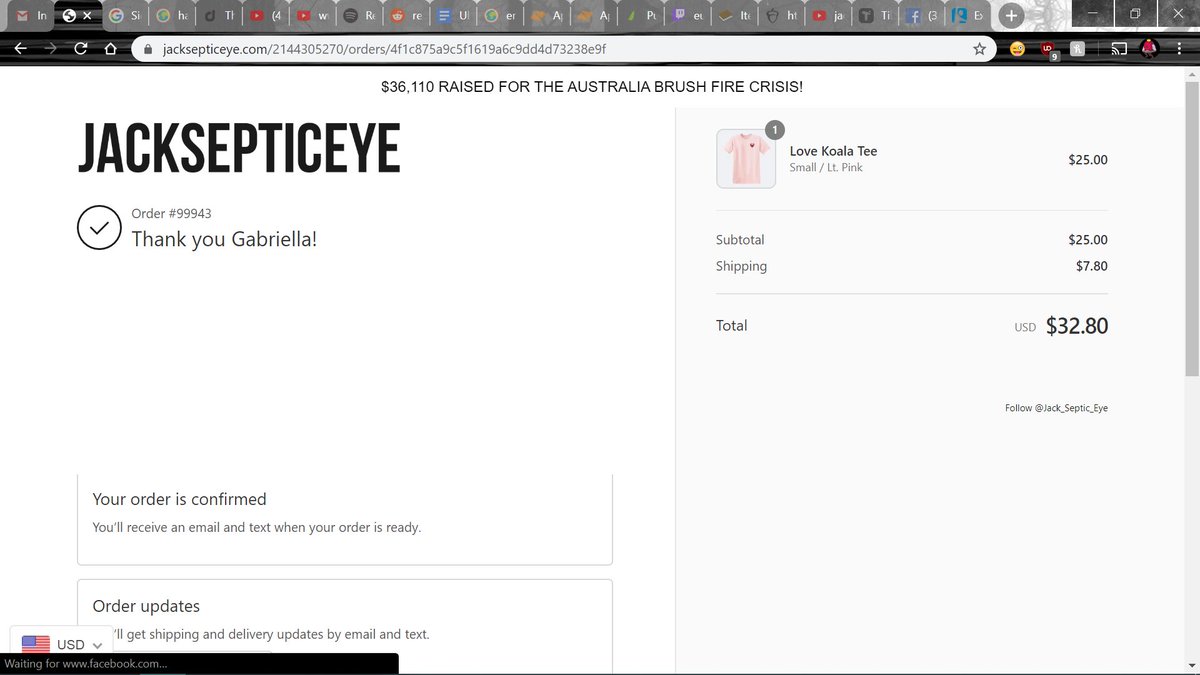Image resolution: width=1200 pixels, height=675 pixels.
Task: Click the order confirmed checkmark icon
Action: tap(100, 228)
